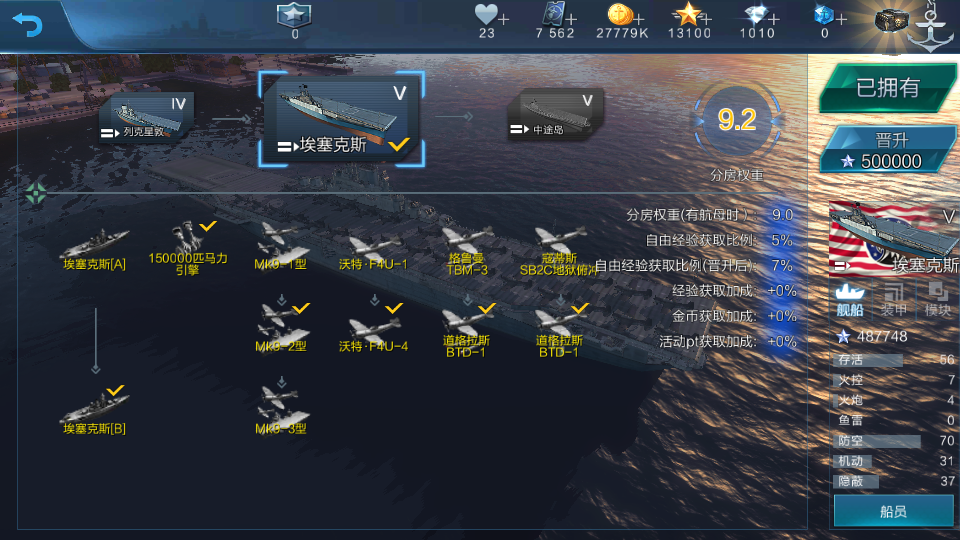Screen dimensions: 960x540
Task: Open the treasure chest icon
Action: pyautogui.click(x=890, y=21)
